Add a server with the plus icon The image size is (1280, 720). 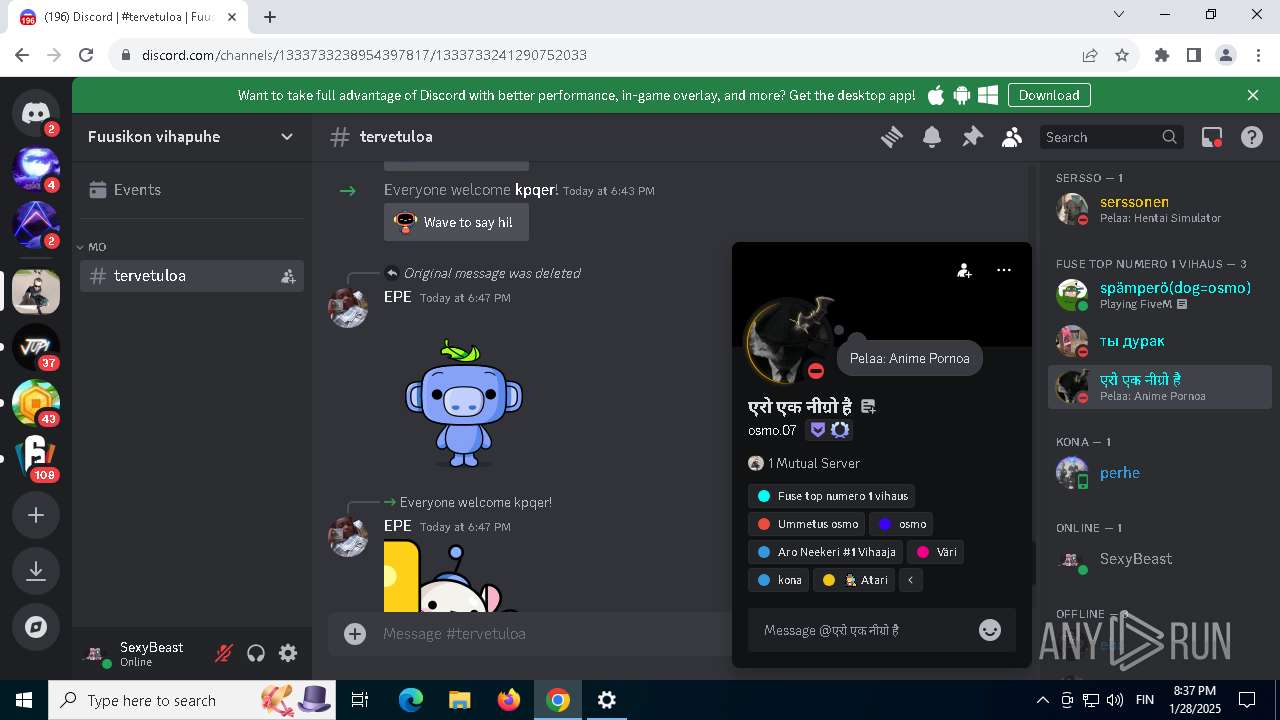coord(36,515)
